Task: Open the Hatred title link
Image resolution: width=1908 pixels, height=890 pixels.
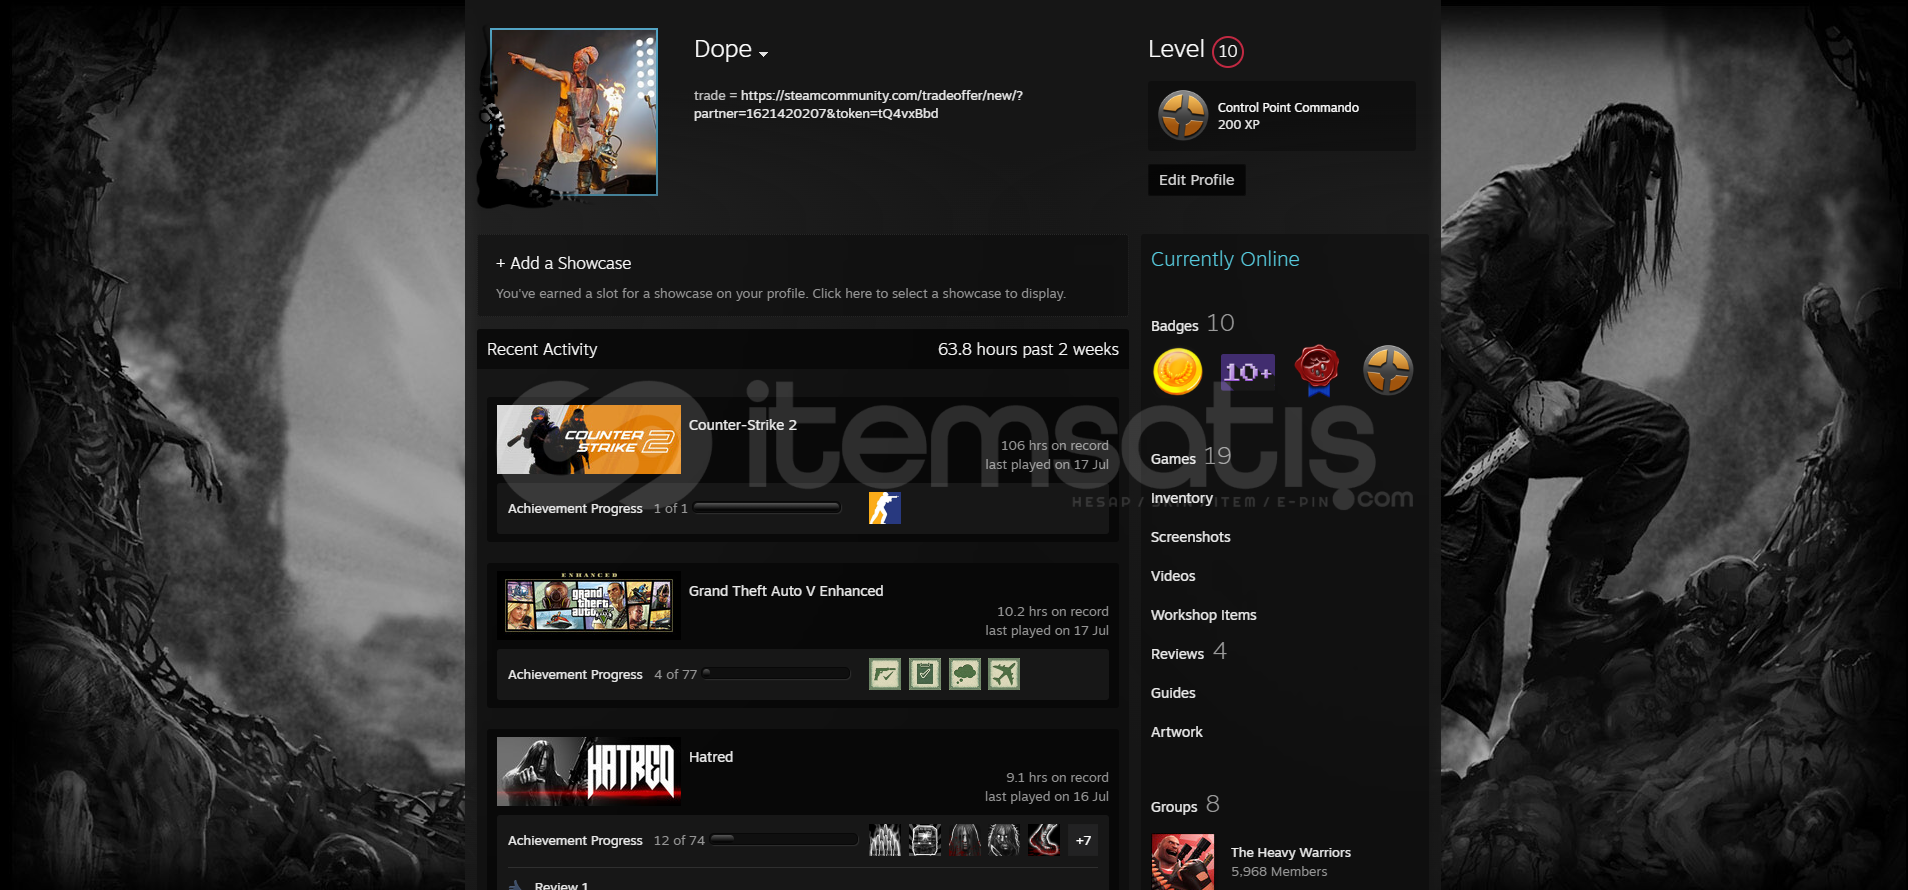Action: (x=711, y=757)
